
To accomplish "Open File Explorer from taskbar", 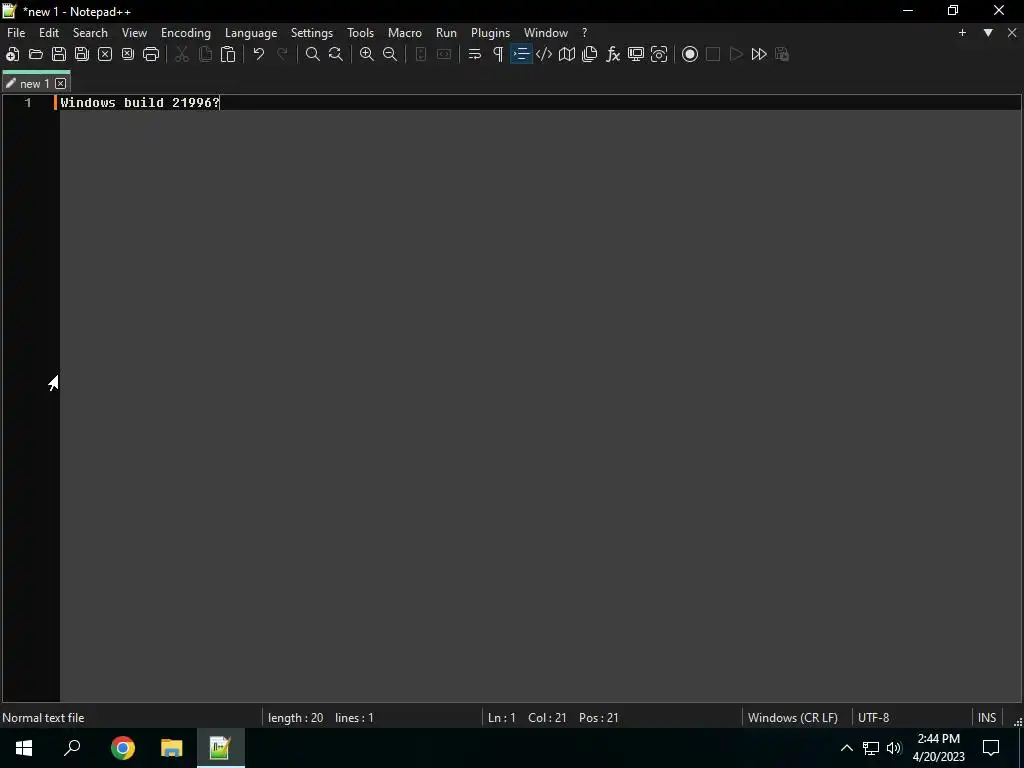I will tap(172, 748).
